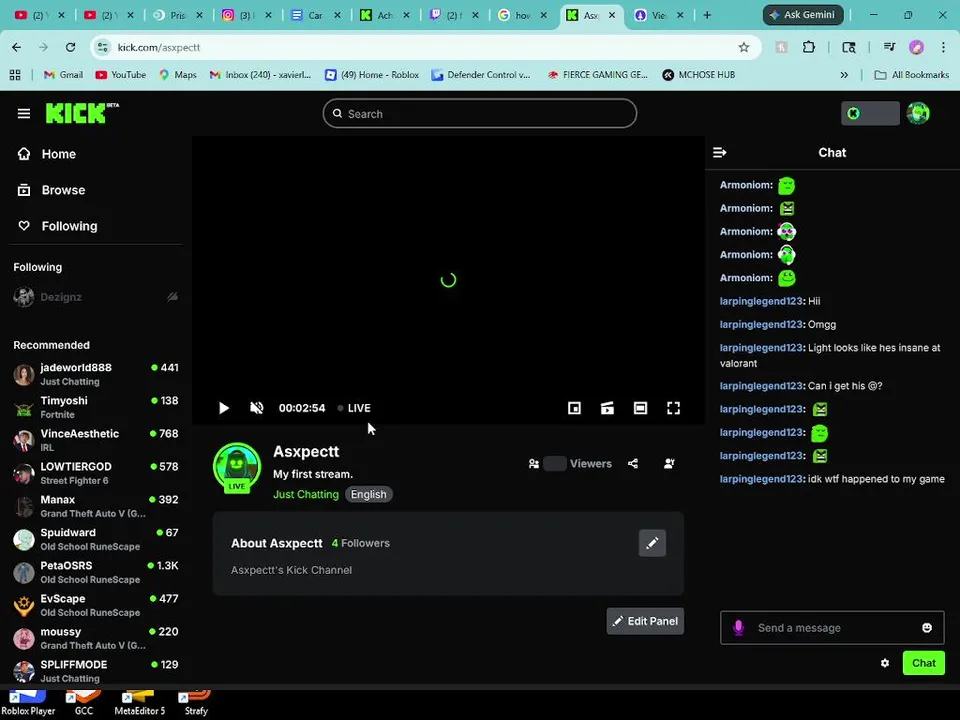The height and width of the screenshot is (720, 960).
Task: Open chat settings gear
Action: 885,663
